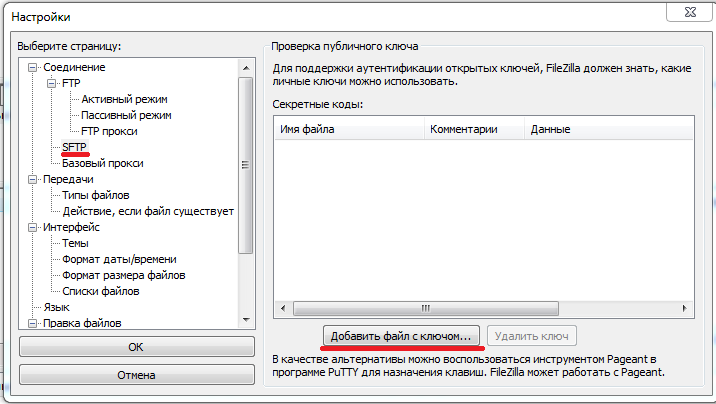
Task: Expand the Правка файлов node
Action: click(32, 323)
